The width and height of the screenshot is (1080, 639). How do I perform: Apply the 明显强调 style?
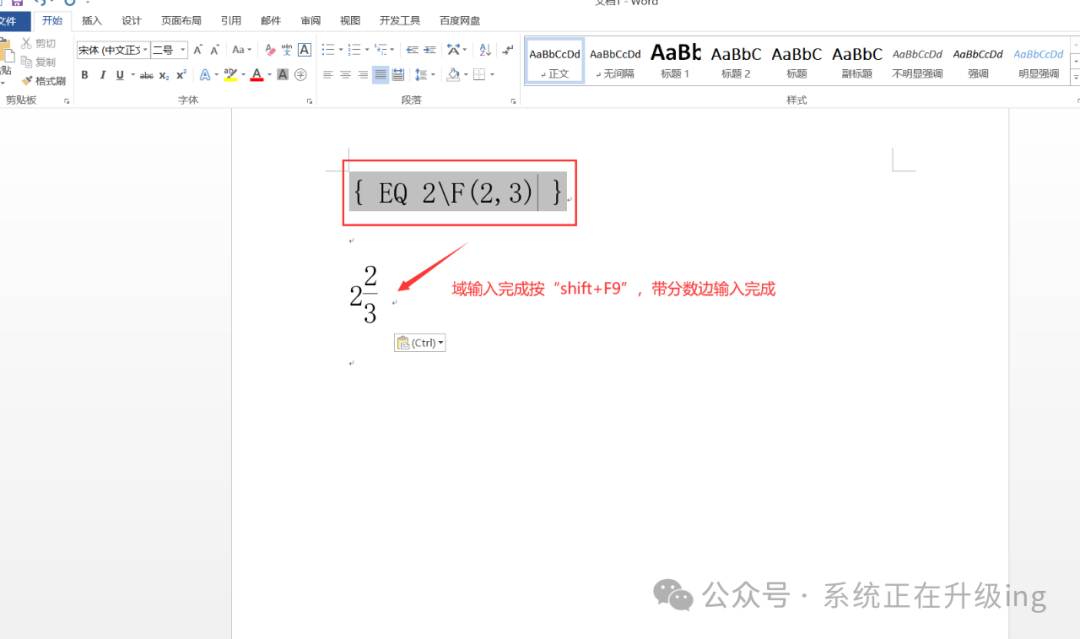pos(1039,61)
